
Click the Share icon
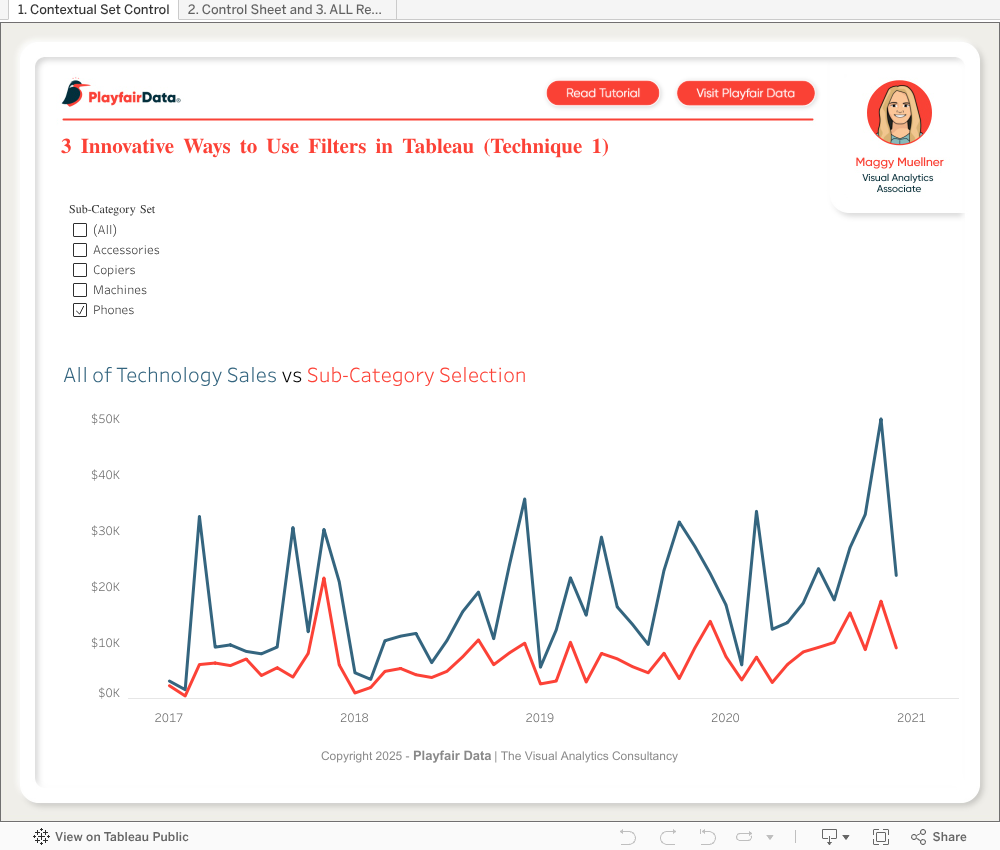[x=938, y=837]
